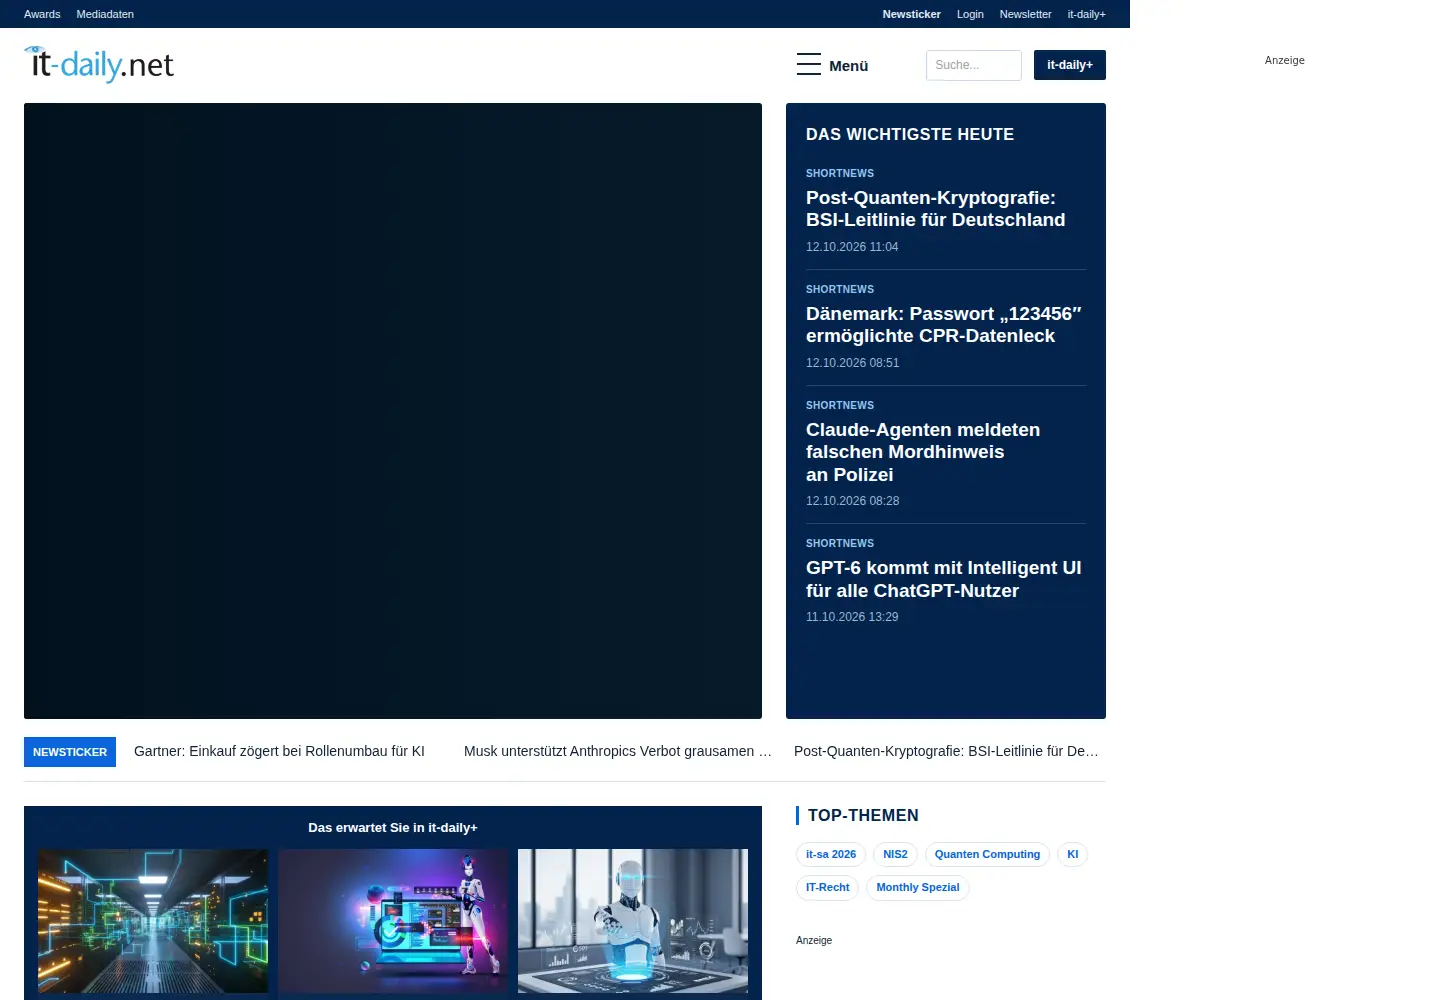This screenshot has width=1440, height=1000.
Task: Select the Quanten Computing topic tag
Action: pyautogui.click(x=987, y=855)
